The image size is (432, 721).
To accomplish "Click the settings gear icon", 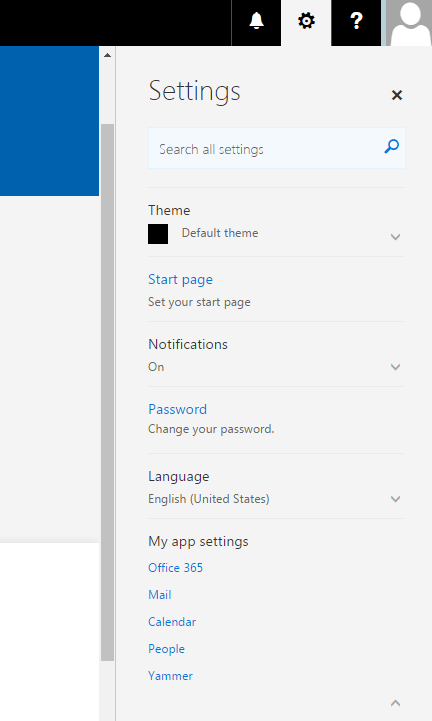I will tap(306, 22).
